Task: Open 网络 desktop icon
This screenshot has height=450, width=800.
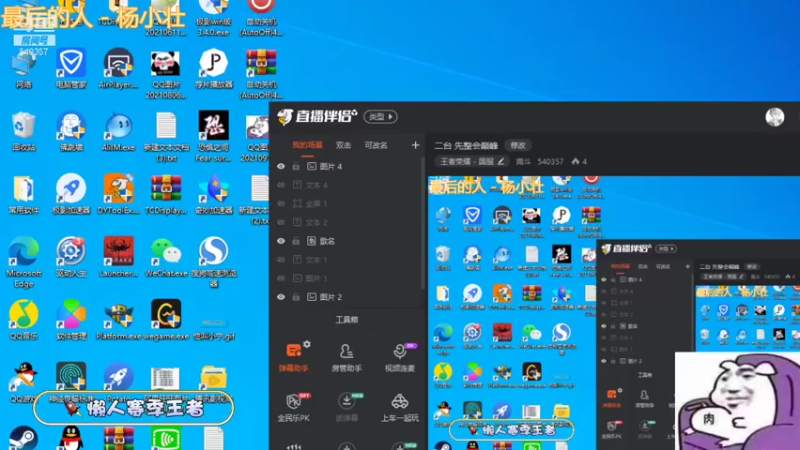Action: click(x=23, y=68)
